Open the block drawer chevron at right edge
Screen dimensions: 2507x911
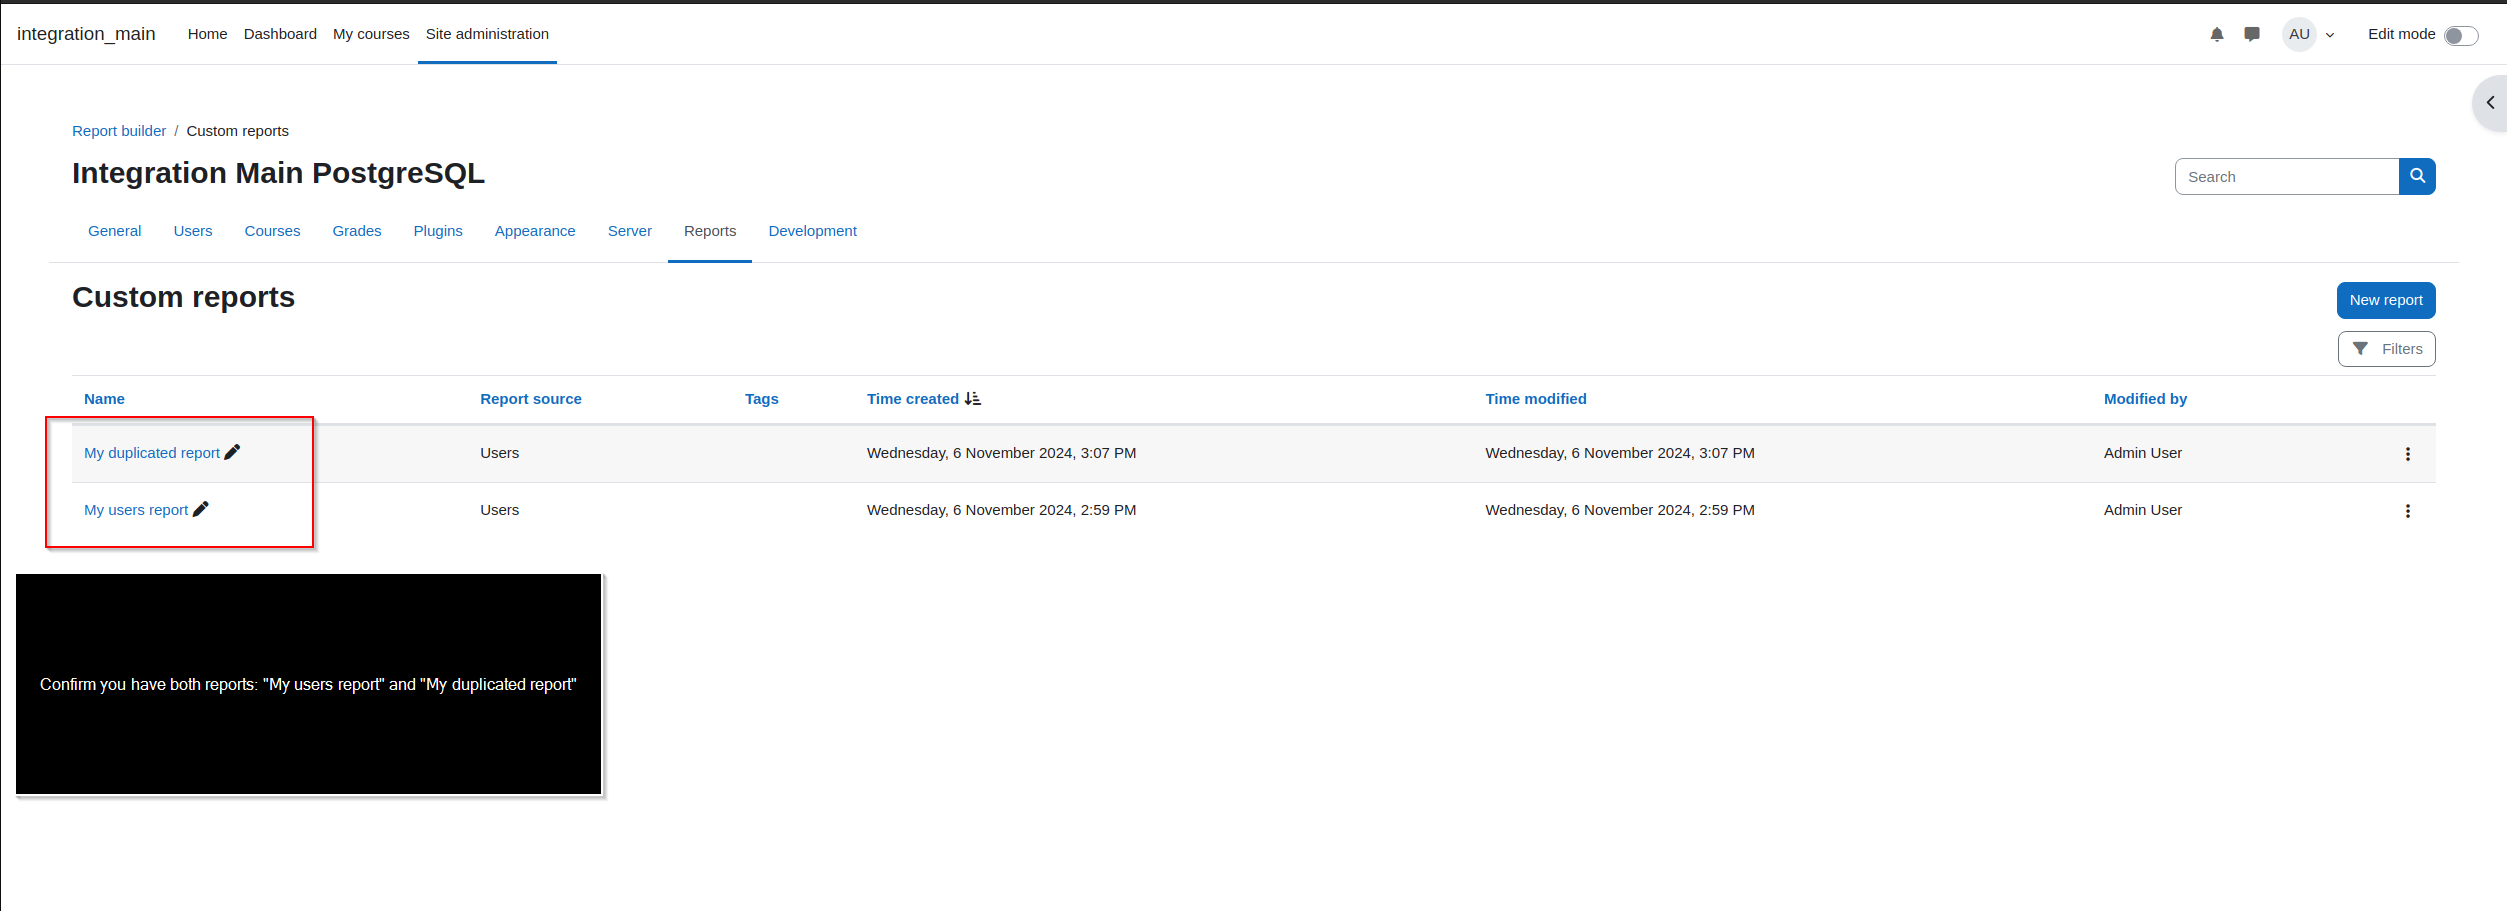click(x=2490, y=103)
